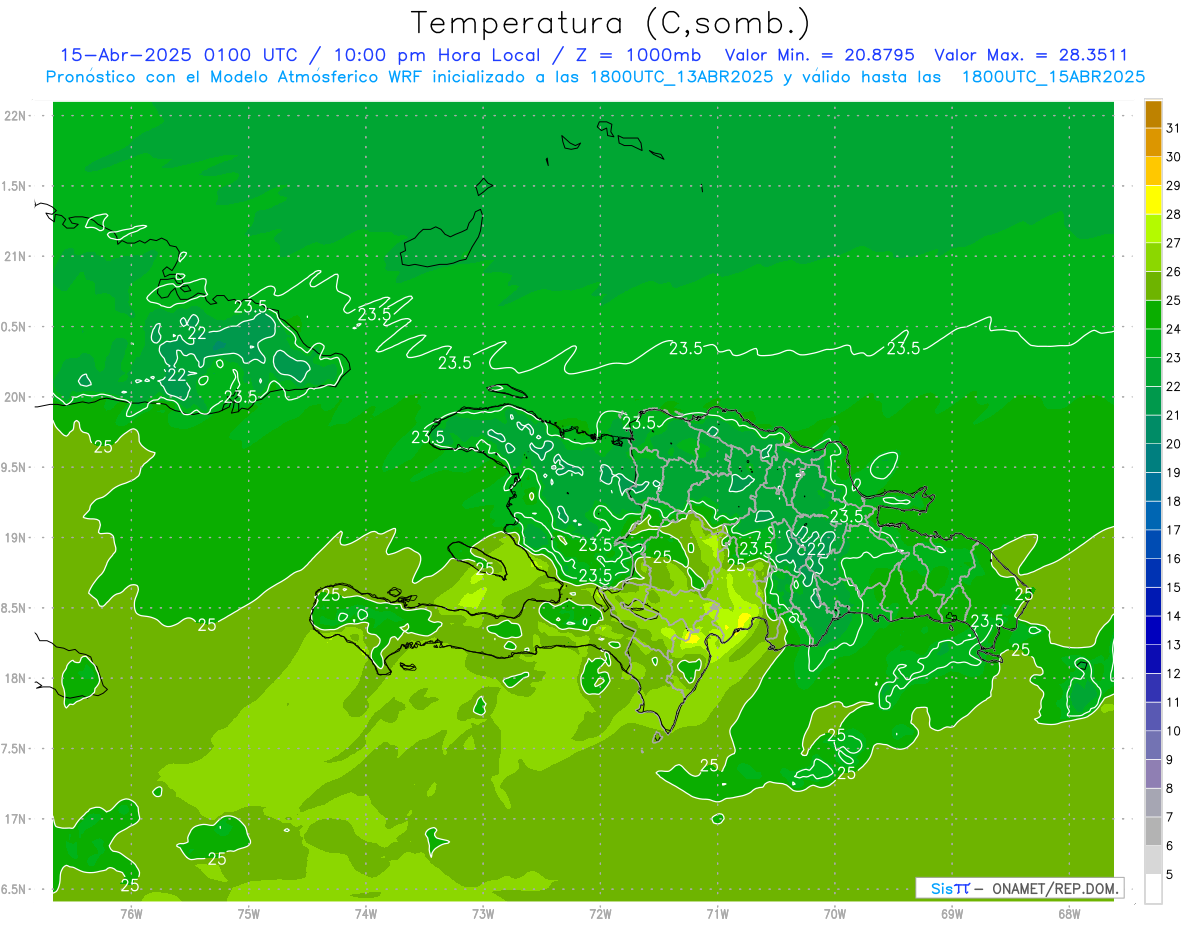
Task: Click the 22N latitude axis label
Action: [17, 116]
